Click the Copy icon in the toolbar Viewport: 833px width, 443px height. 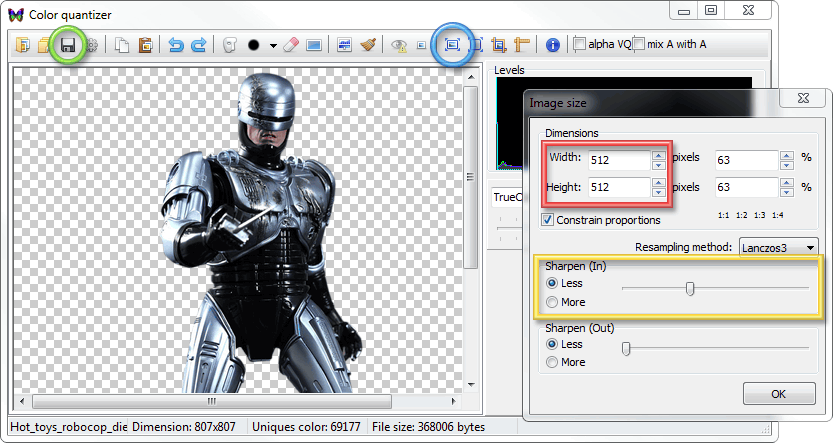click(x=122, y=45)
